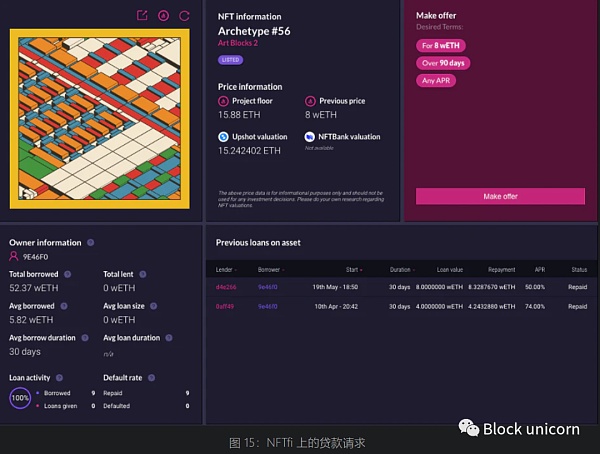Select the Over 90 days term pill
Viewport: 600px width, 454px height.
click(443, 63)
